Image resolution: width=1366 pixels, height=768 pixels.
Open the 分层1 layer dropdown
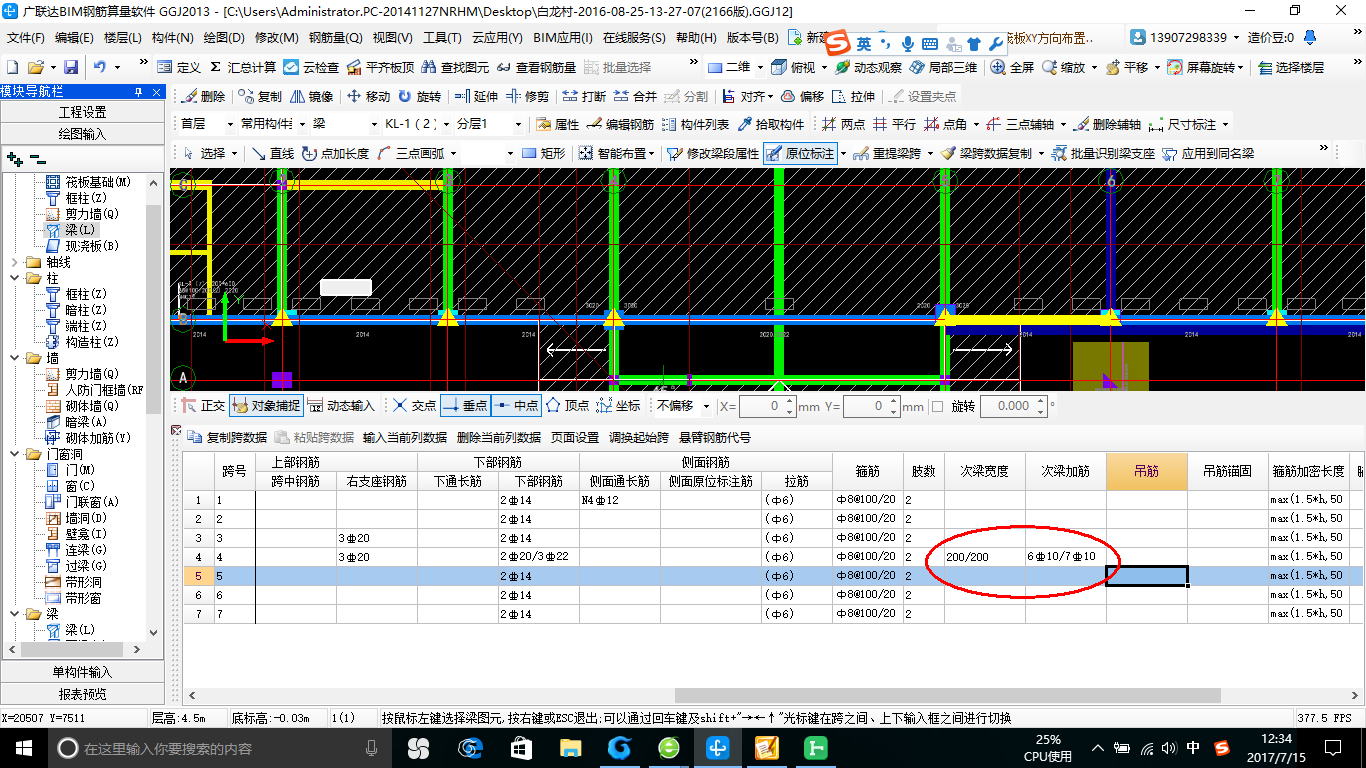click(x=517, y=124)
